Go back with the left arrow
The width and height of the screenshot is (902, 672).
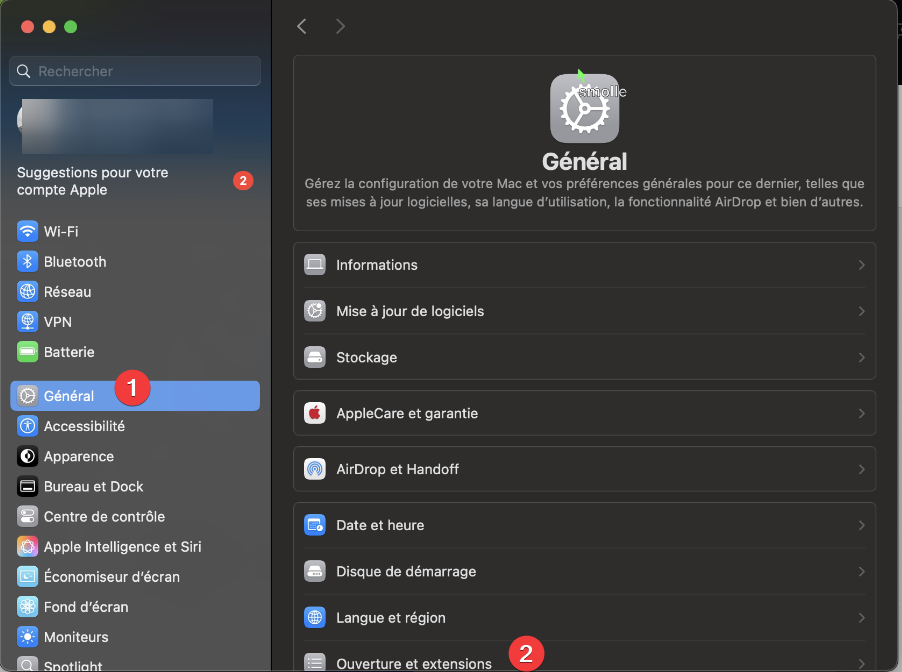[302, 26]
